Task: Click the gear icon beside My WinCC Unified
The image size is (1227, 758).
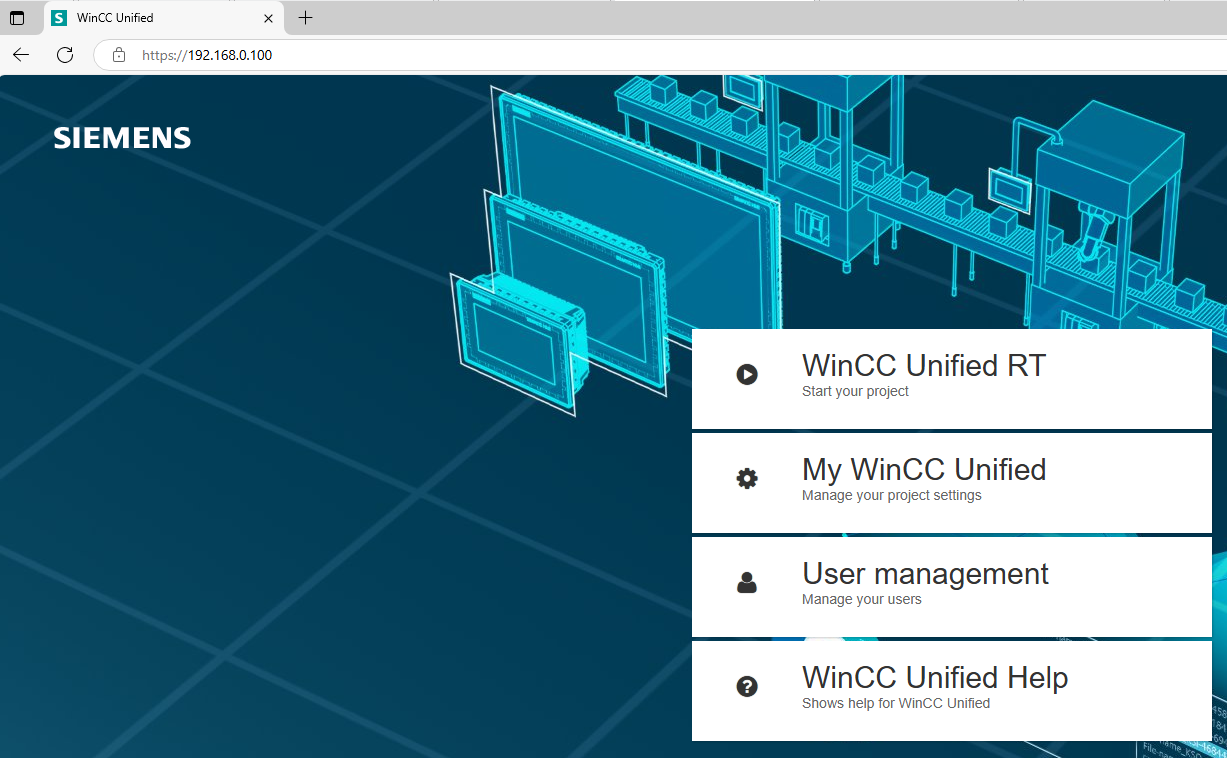Action: (747, 479)
